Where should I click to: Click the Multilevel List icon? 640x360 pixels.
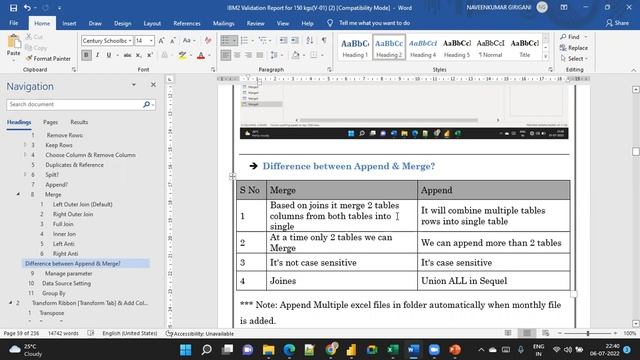pos(264,40)
